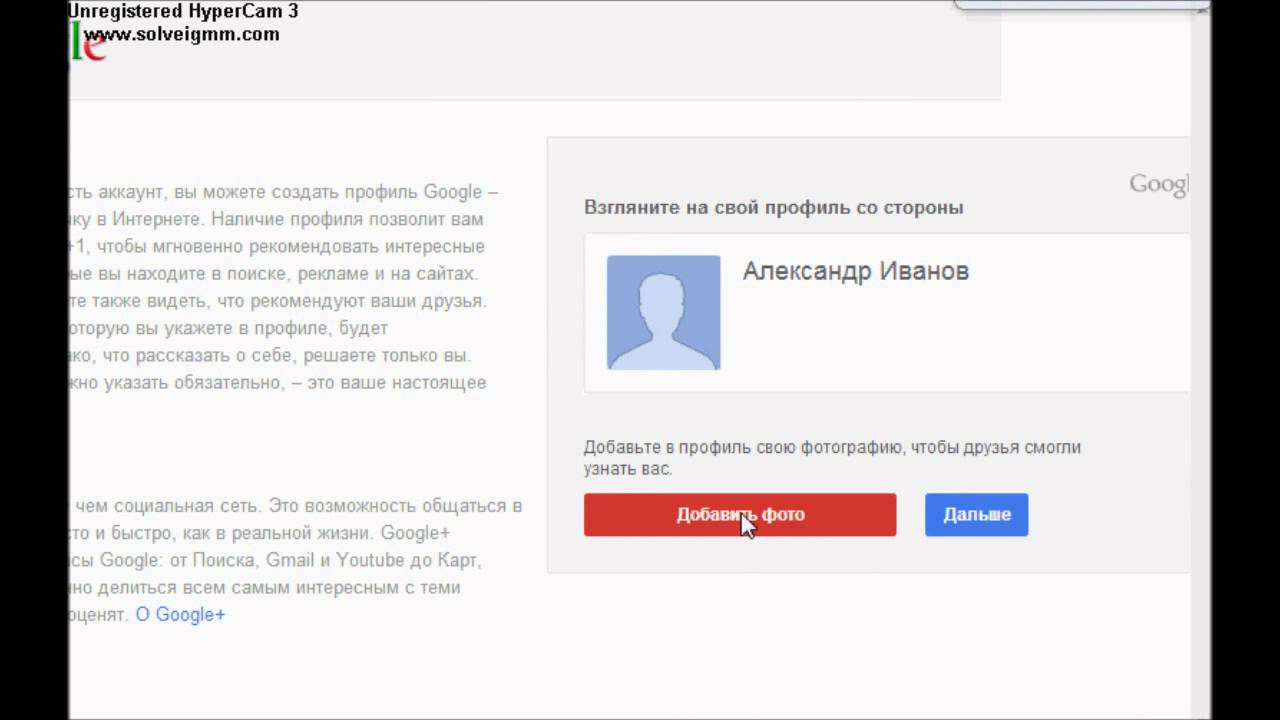Screen dimensions: 1280x720
Task: Click the partial Google logo top-left
Action: 88,42
